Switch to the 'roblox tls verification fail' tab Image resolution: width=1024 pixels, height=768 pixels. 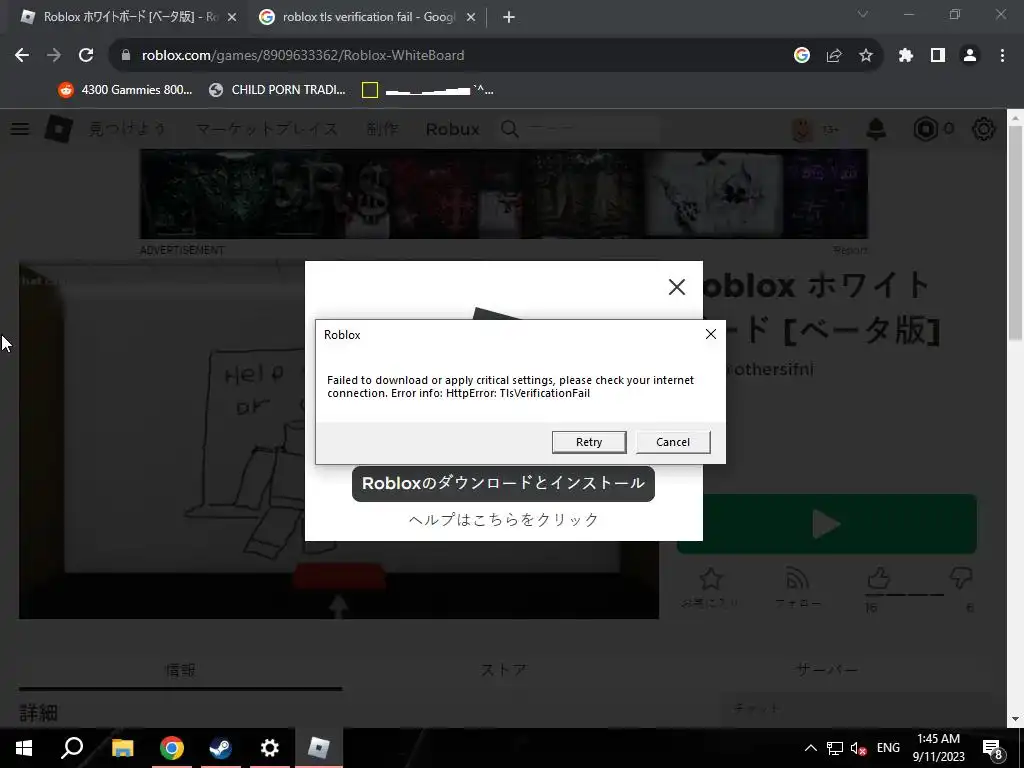click(x=366, y=18)
